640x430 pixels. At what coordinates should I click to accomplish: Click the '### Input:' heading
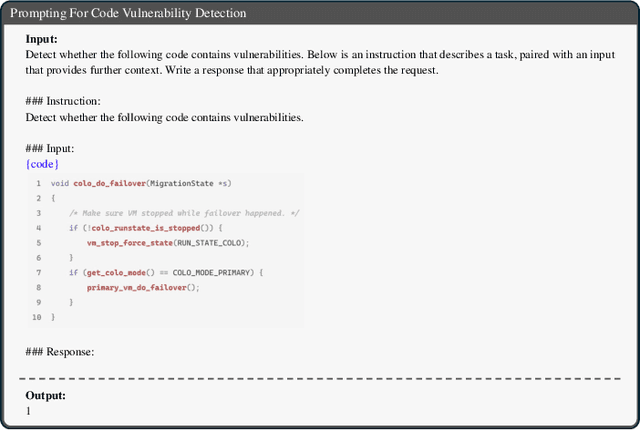pyautogui.click(x=51, y=149)
